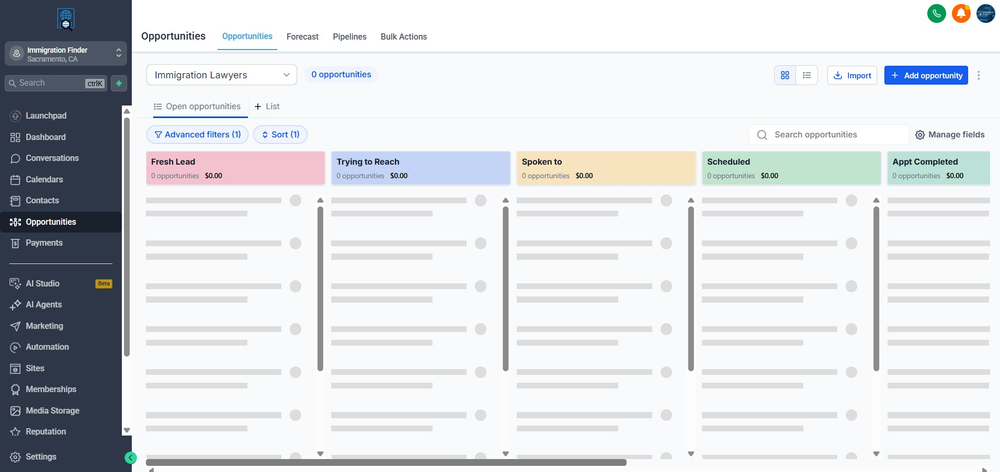Click the green lightning quick actions icon
Viewport: 1000px width, 472px height.
tap(119, 83)
